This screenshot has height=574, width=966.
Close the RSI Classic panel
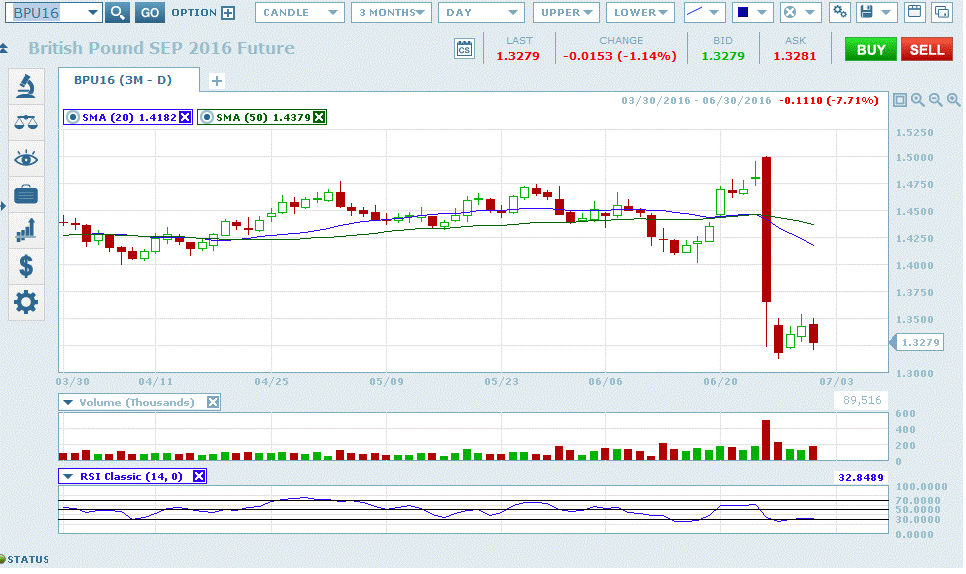[199, 476]
